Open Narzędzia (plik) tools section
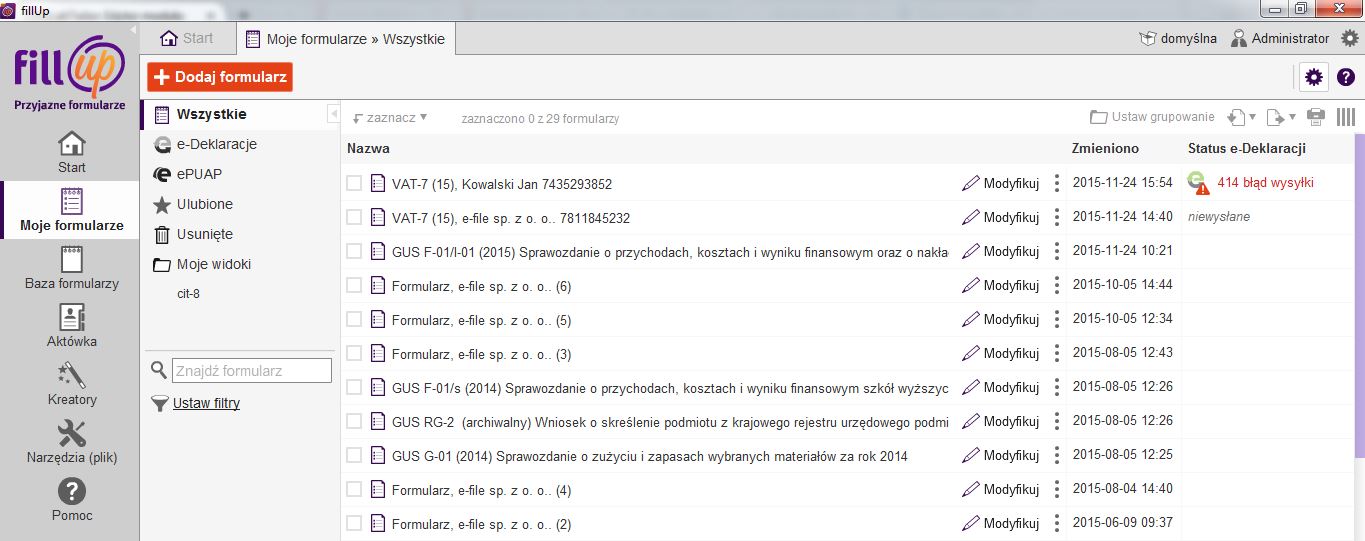Viewport: 1365px width, 541px height. 71,442
